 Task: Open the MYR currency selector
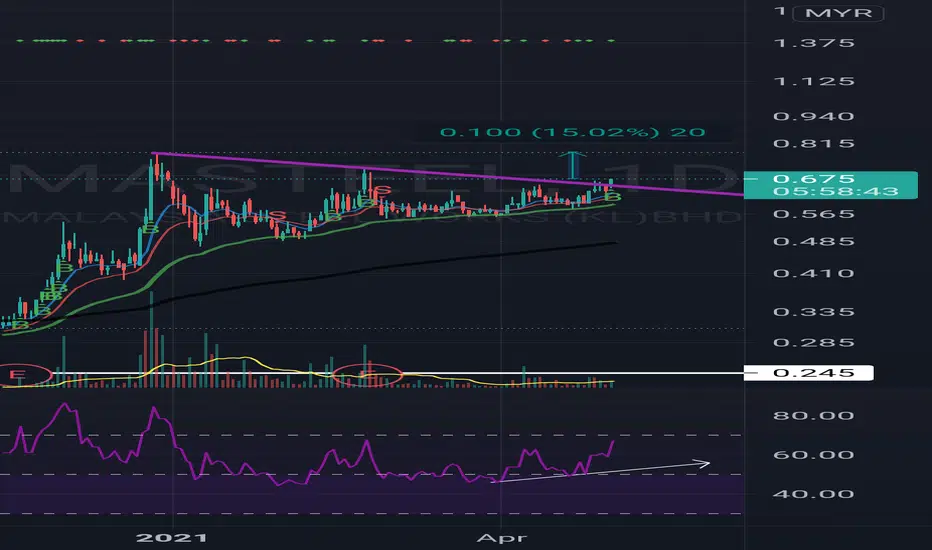838,13
